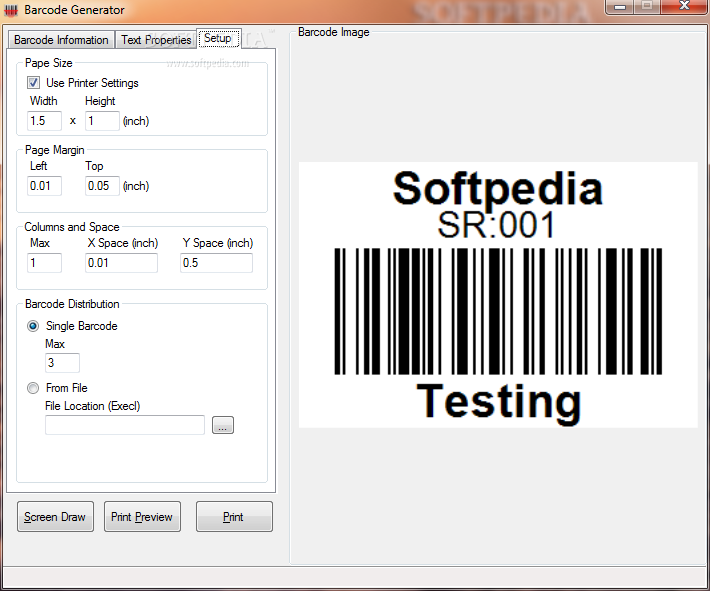Image resolution: width=710 pixels, height=591 pixels.
Task: Edit the Top page margin field
Action: 102,186
